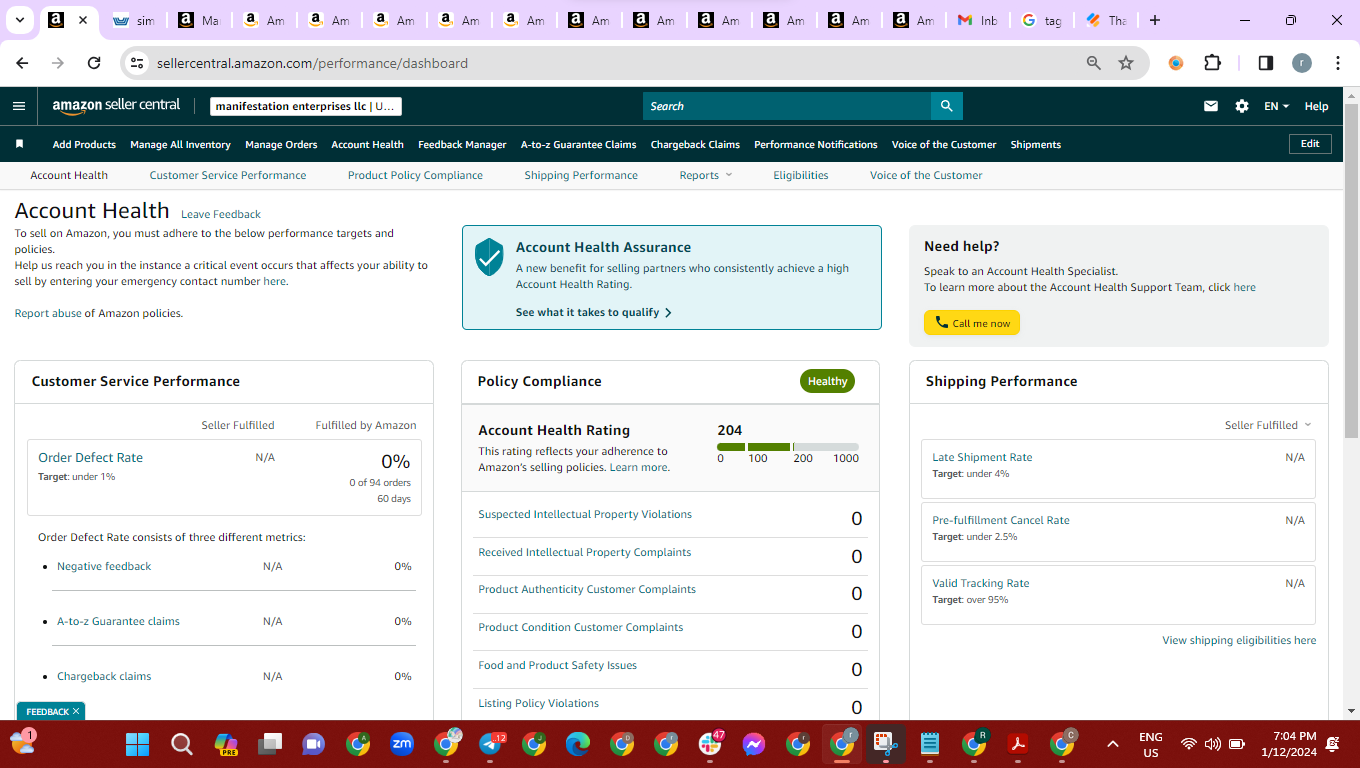This screenshot has width=1360, height=768.
Task: Open Feedback Manager
Action: point(462,144)
